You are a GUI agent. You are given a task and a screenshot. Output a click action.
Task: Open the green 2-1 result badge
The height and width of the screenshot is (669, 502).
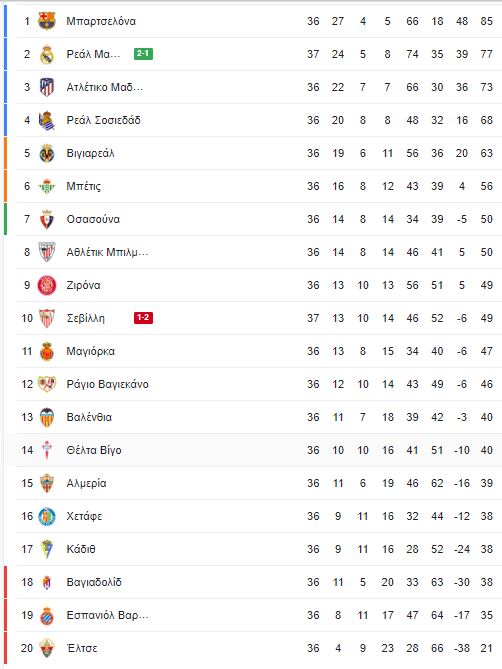(143, 54)
